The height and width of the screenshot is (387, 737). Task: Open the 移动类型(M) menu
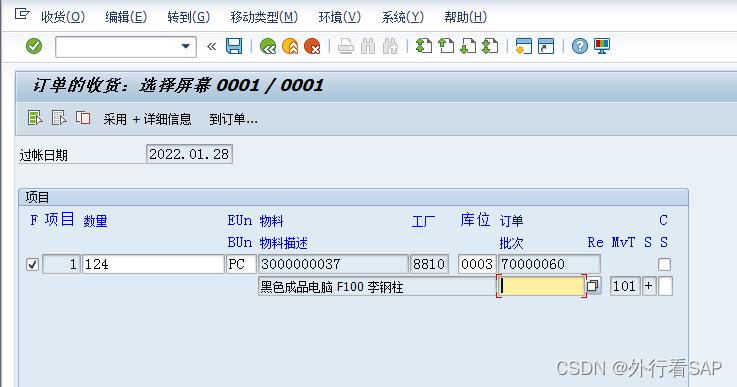[x=264, y=17]
